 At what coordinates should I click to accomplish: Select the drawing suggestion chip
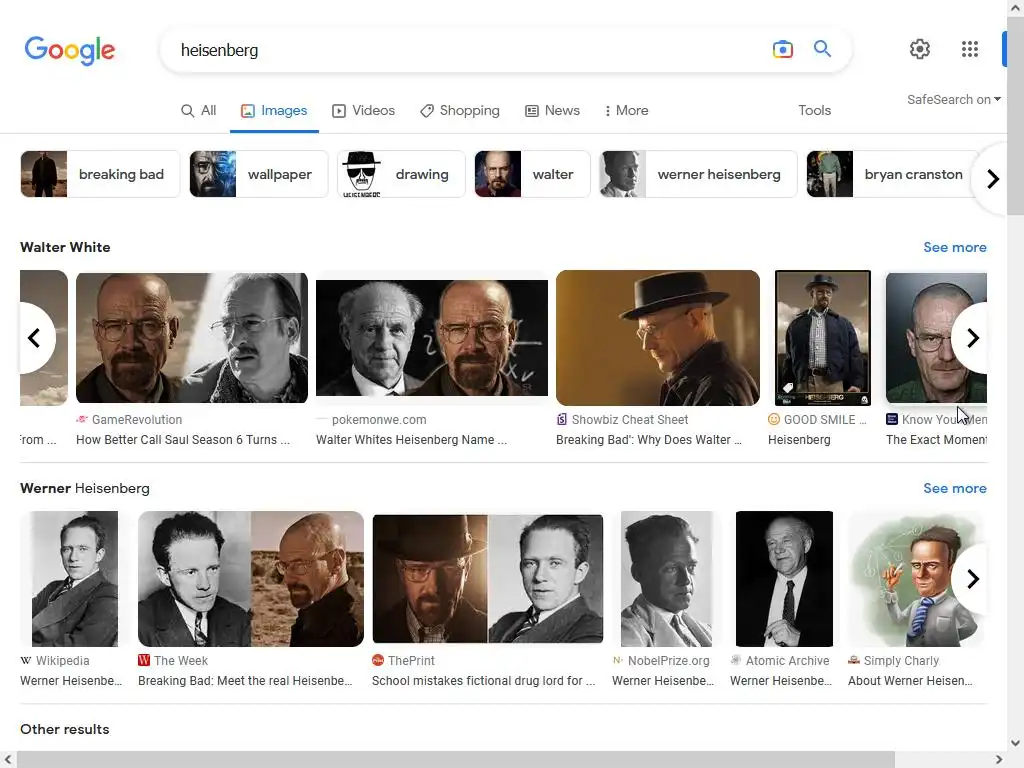(x=401, y=174)
